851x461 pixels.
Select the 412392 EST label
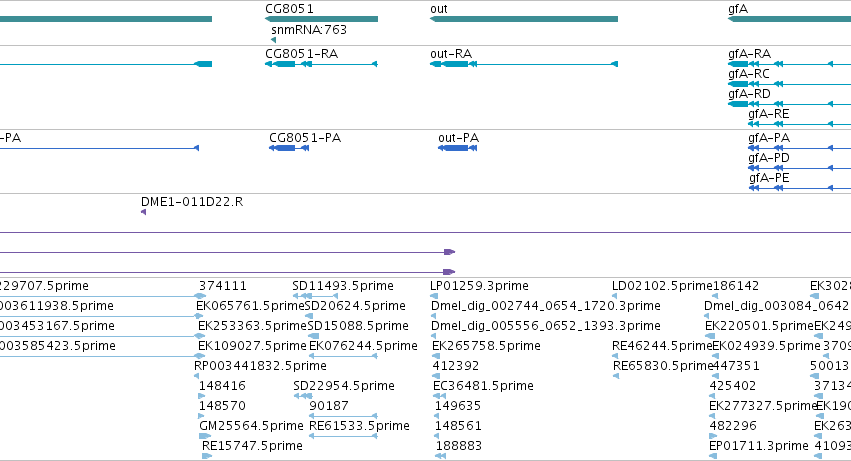(456, 366)
